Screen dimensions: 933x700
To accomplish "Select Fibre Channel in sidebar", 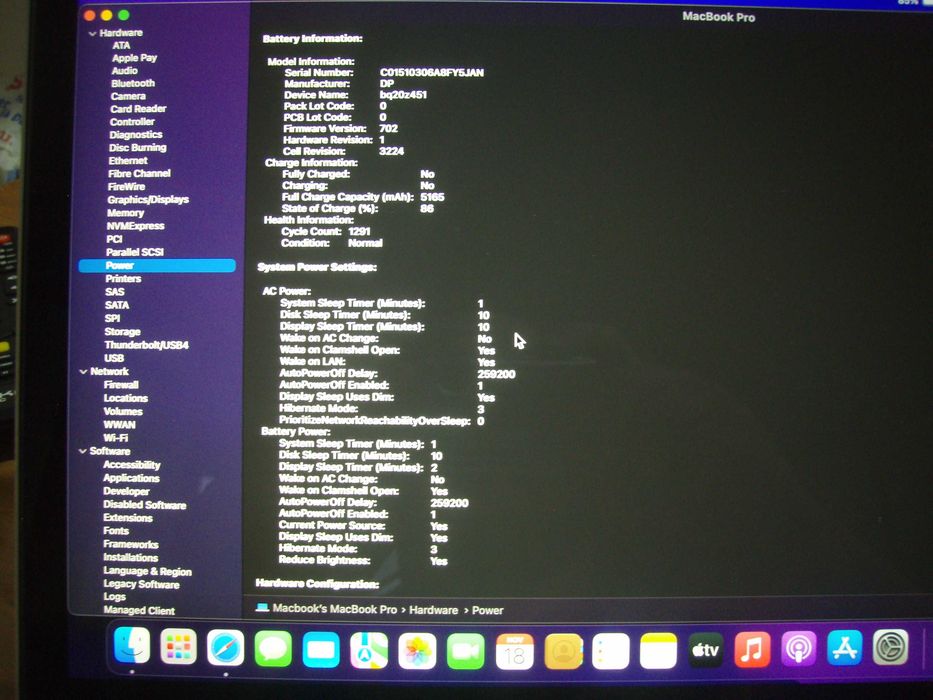I will click(139, 174).
